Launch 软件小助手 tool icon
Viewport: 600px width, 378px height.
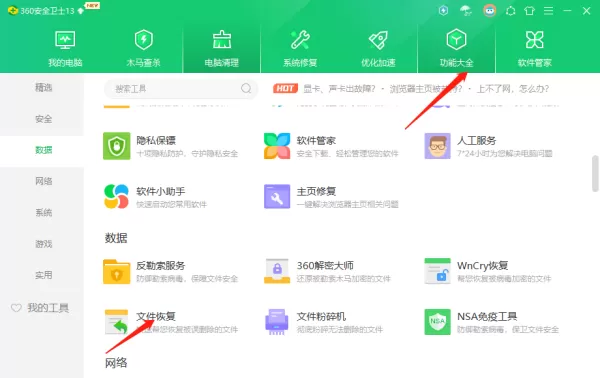[116, 196]
